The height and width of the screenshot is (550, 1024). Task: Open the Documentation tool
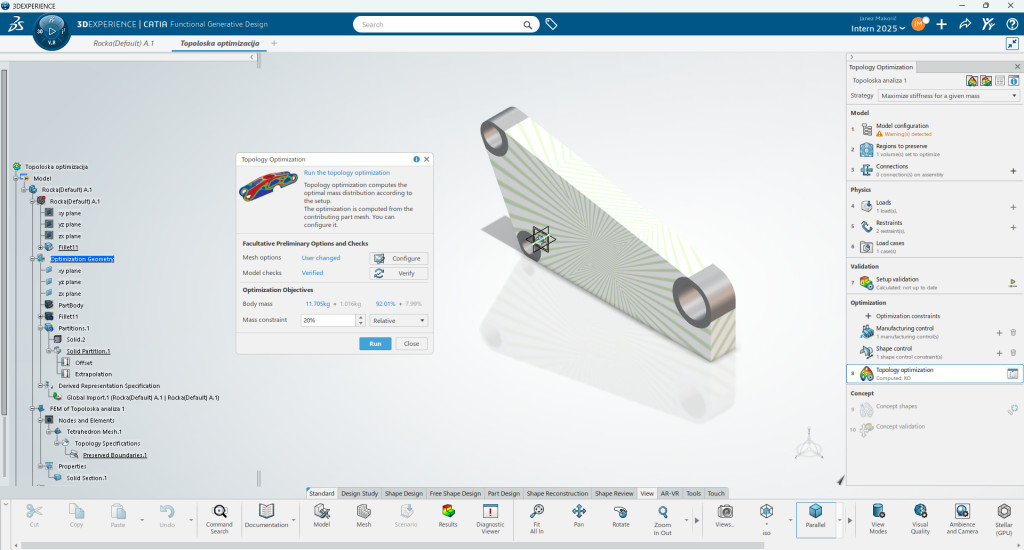[x=266, y=516]
